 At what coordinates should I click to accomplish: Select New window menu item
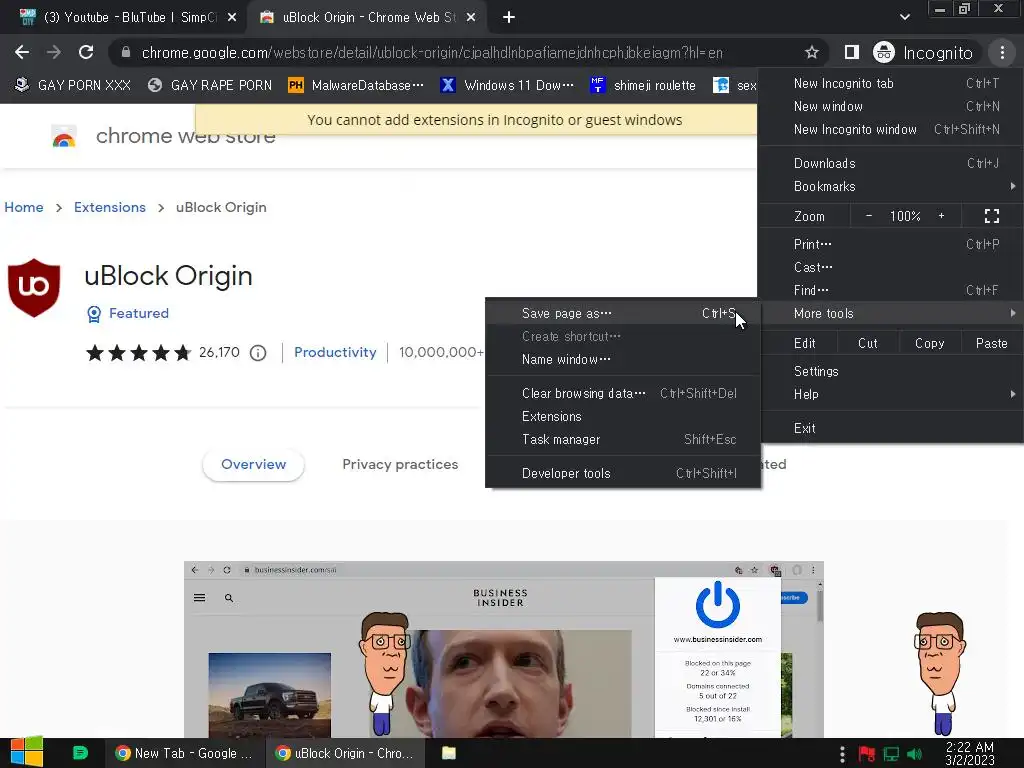(x=891, y=106)
